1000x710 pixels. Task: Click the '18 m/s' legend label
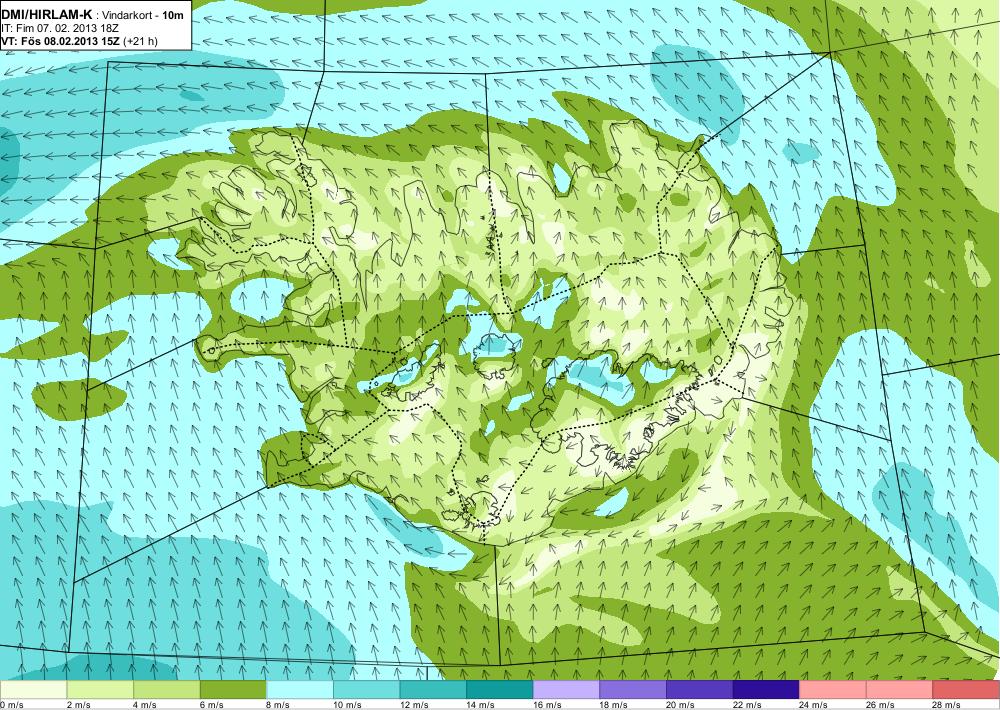point(614,705)
